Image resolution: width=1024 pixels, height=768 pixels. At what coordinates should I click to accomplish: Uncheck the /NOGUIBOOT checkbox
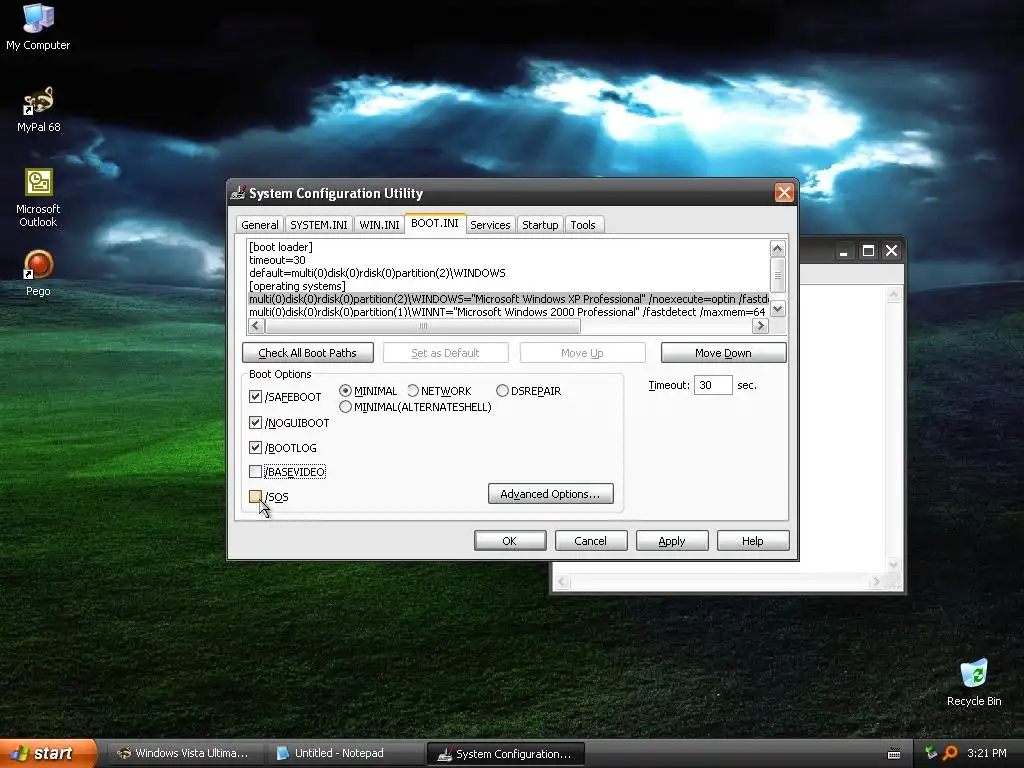coord(255,423)
